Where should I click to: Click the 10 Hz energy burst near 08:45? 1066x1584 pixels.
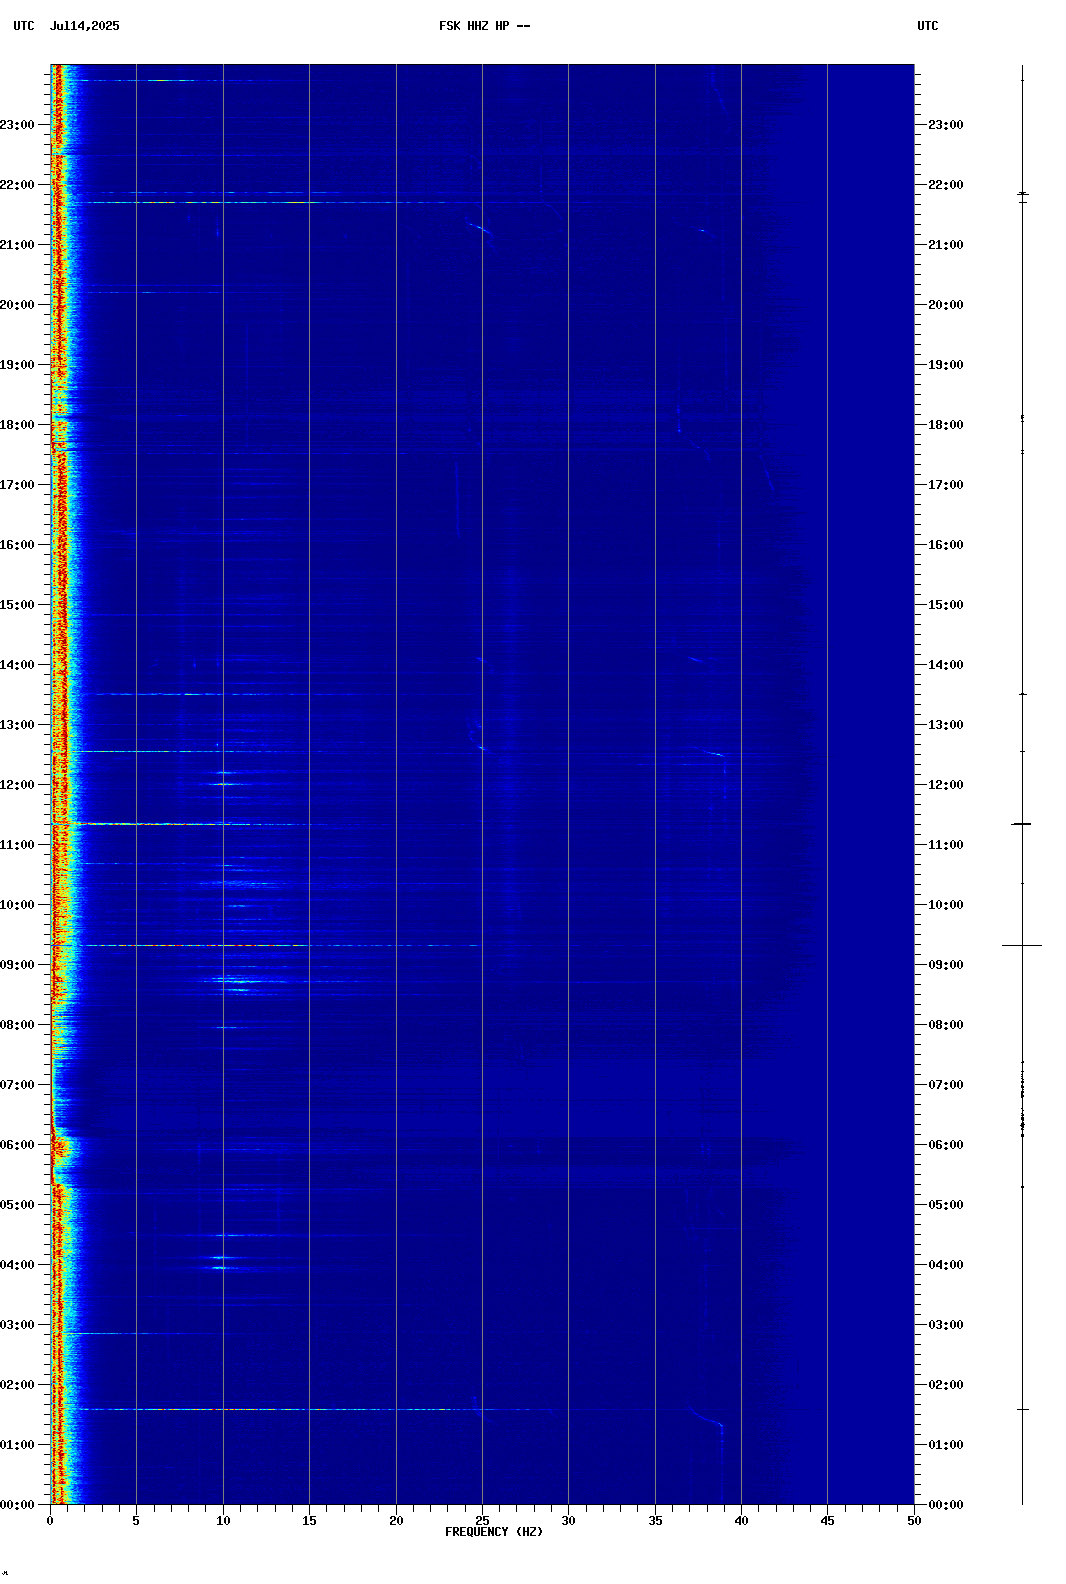(x=237, y=981)
